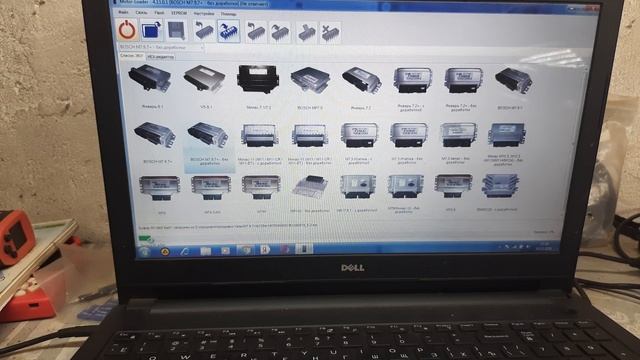Viewport: 640px width, 360px height.
Task: Click the system tray clock
Action: 545,247
